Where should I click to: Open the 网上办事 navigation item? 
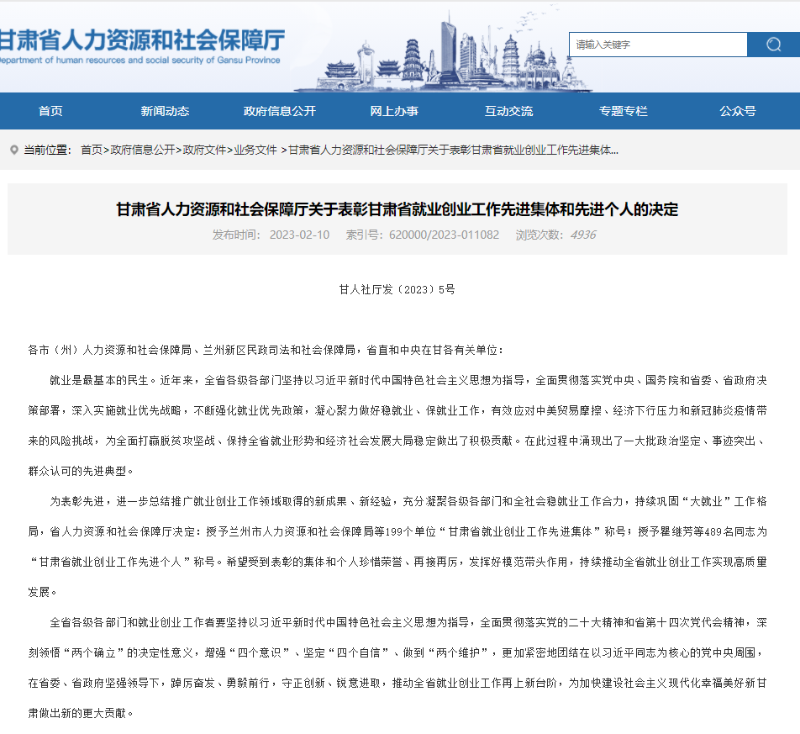point(394,111)
